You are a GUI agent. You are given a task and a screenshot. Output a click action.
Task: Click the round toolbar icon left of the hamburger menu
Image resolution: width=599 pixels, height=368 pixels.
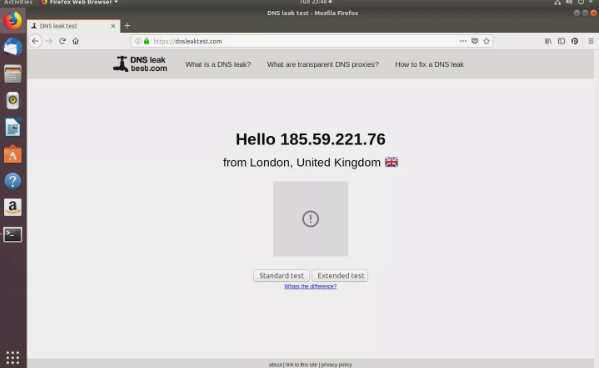(575, 41)
